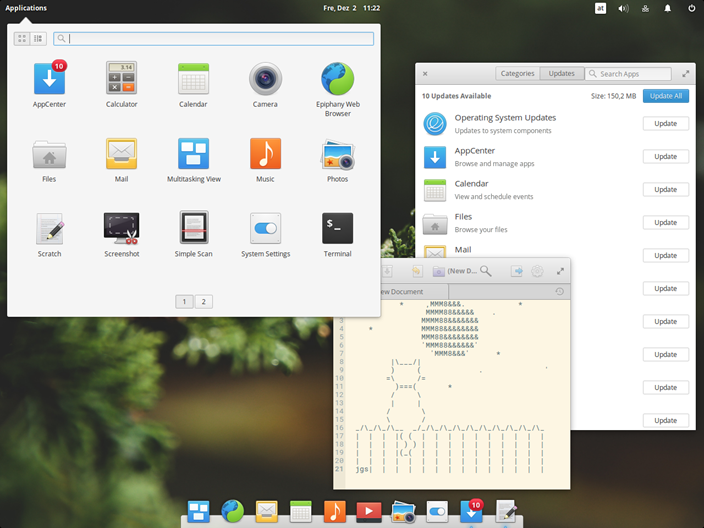The width and height of the screenshot is (704, 528).
Task: Click the Search Apps field in AppCenter
Action: pyautogui.click(x=628, y=74)
